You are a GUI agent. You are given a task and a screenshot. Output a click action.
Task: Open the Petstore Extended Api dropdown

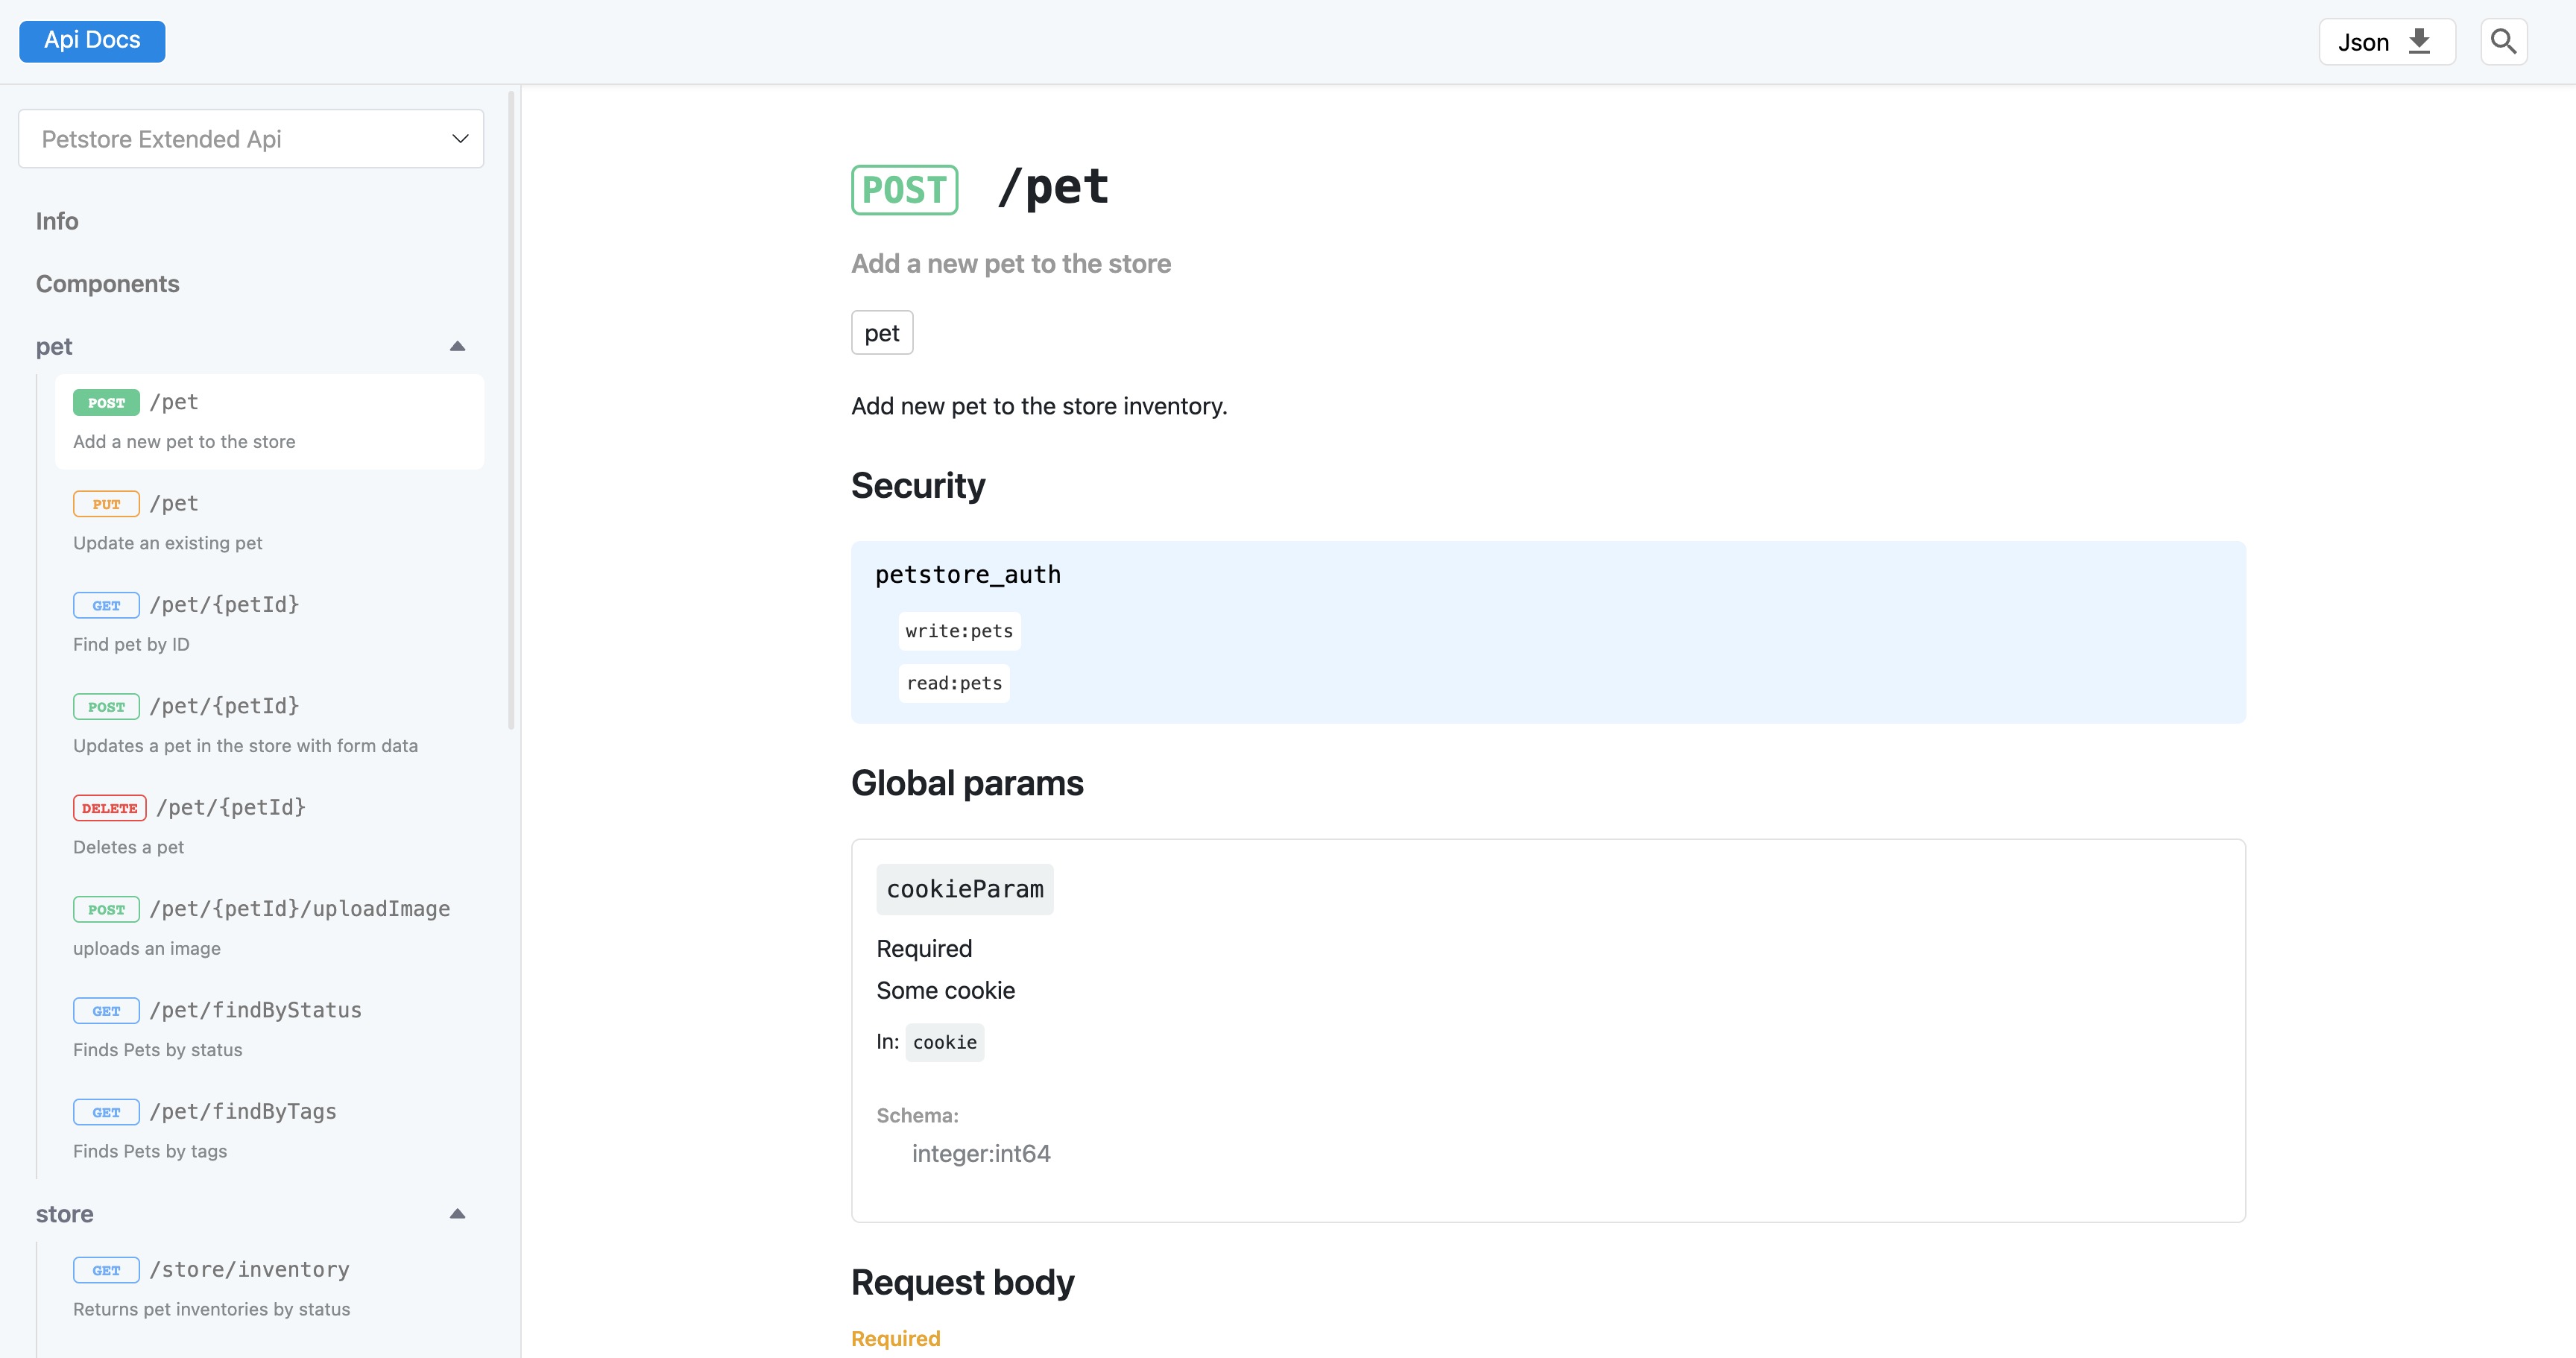click(x=251, y=139)
